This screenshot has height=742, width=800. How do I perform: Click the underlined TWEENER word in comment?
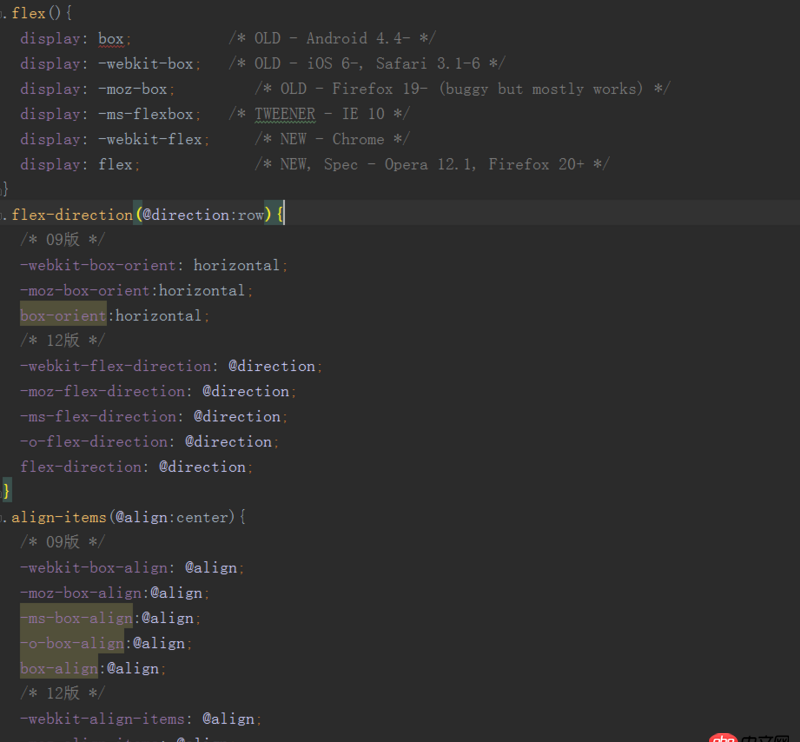[284, 114]
